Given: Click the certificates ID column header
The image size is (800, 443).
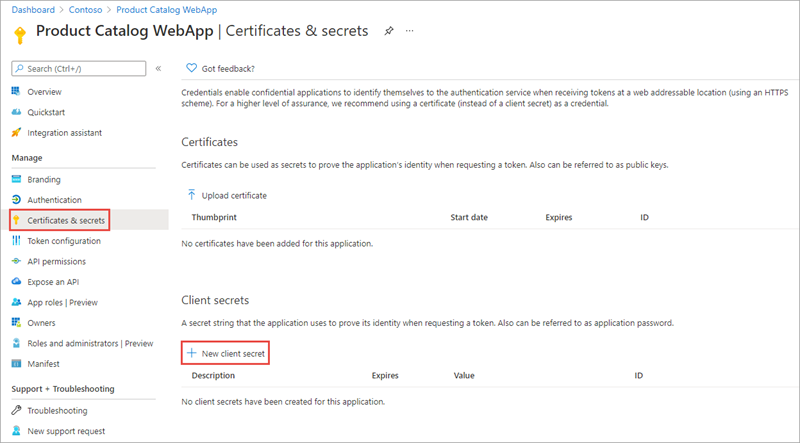Looking at the screenshot, I should [644, 217].
